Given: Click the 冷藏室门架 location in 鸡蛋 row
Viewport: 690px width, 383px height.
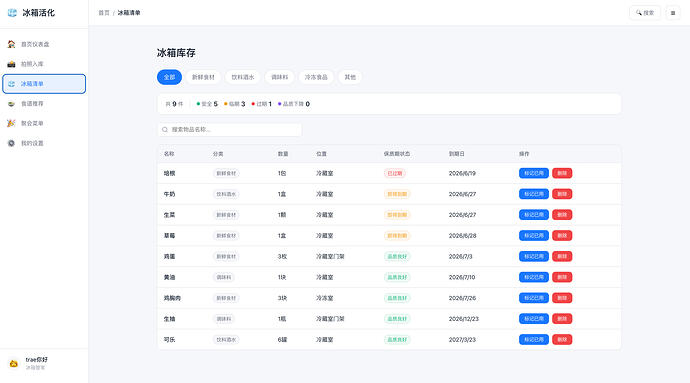Looking at the screenshot, I should click(330, 256).
